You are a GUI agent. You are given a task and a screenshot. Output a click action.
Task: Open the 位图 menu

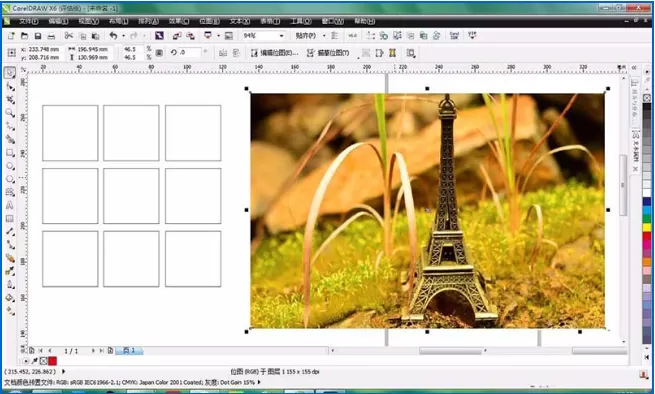click(x=209, y=21)
